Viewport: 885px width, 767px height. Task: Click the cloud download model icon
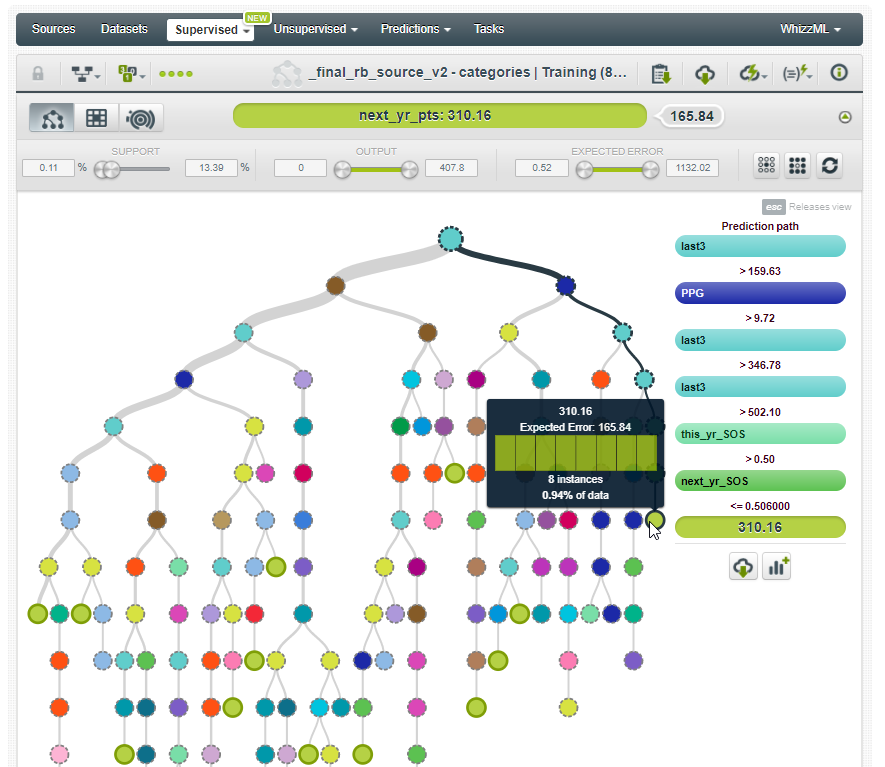point(704,73)
